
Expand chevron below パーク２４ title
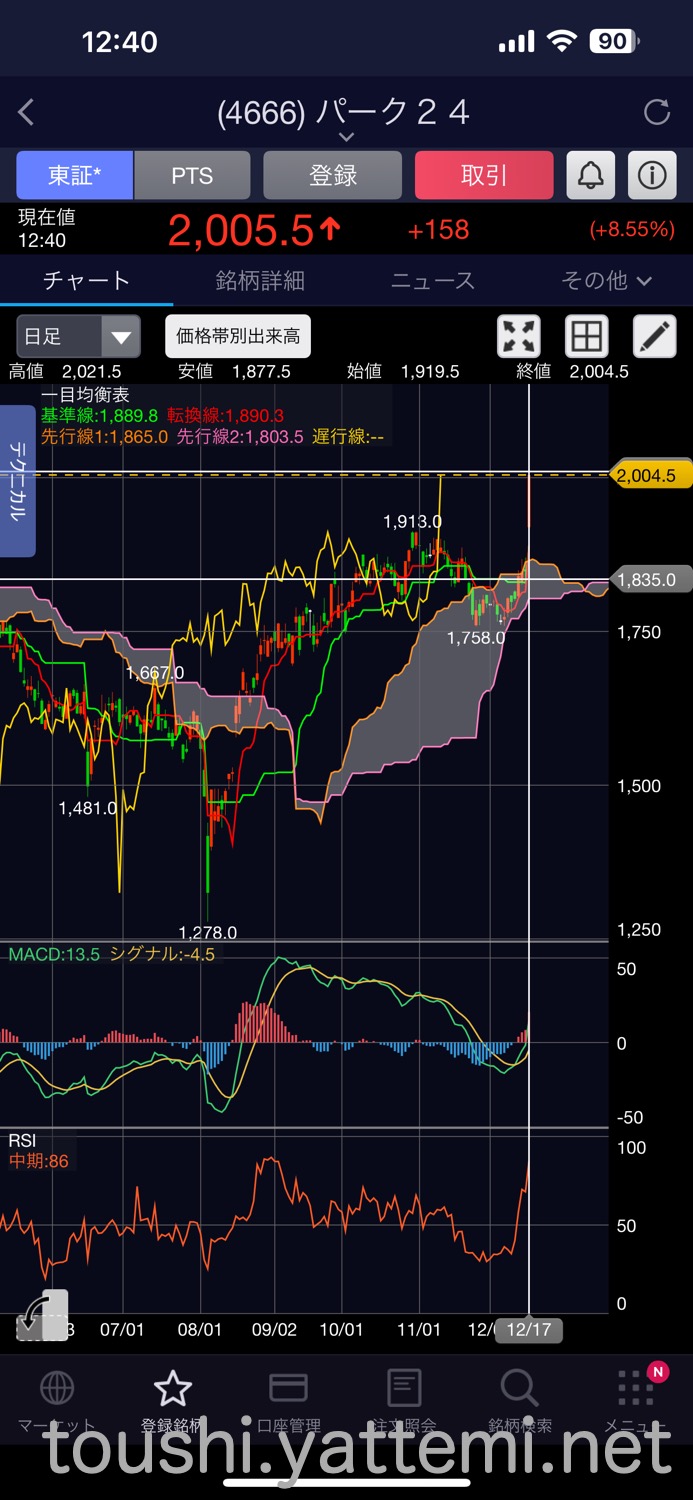(346, 137)
